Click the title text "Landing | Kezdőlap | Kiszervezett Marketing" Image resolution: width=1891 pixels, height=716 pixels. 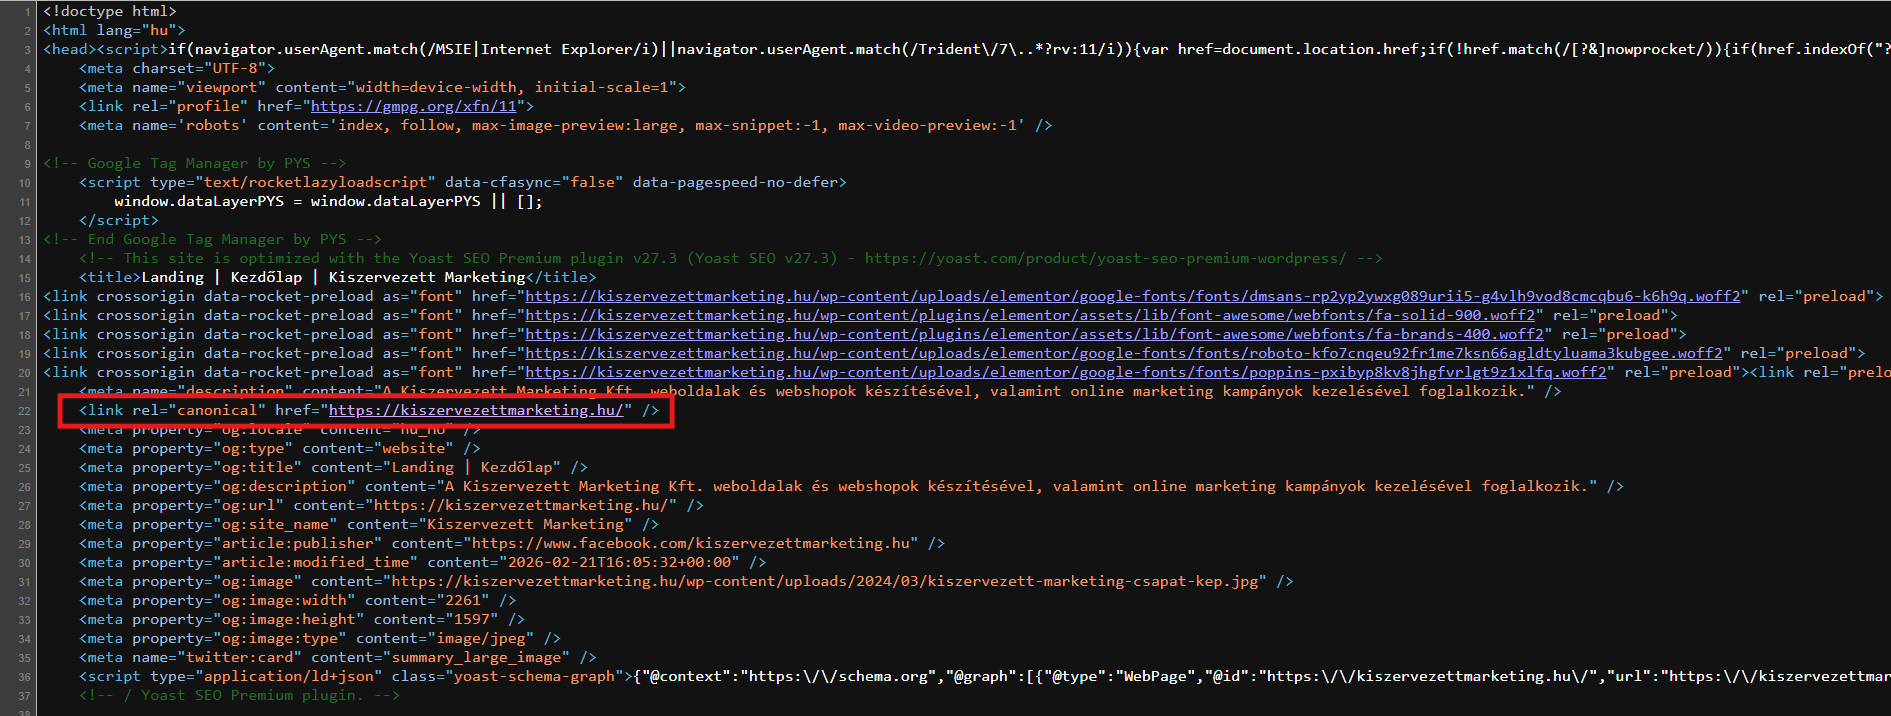click(x=333, y=277)
